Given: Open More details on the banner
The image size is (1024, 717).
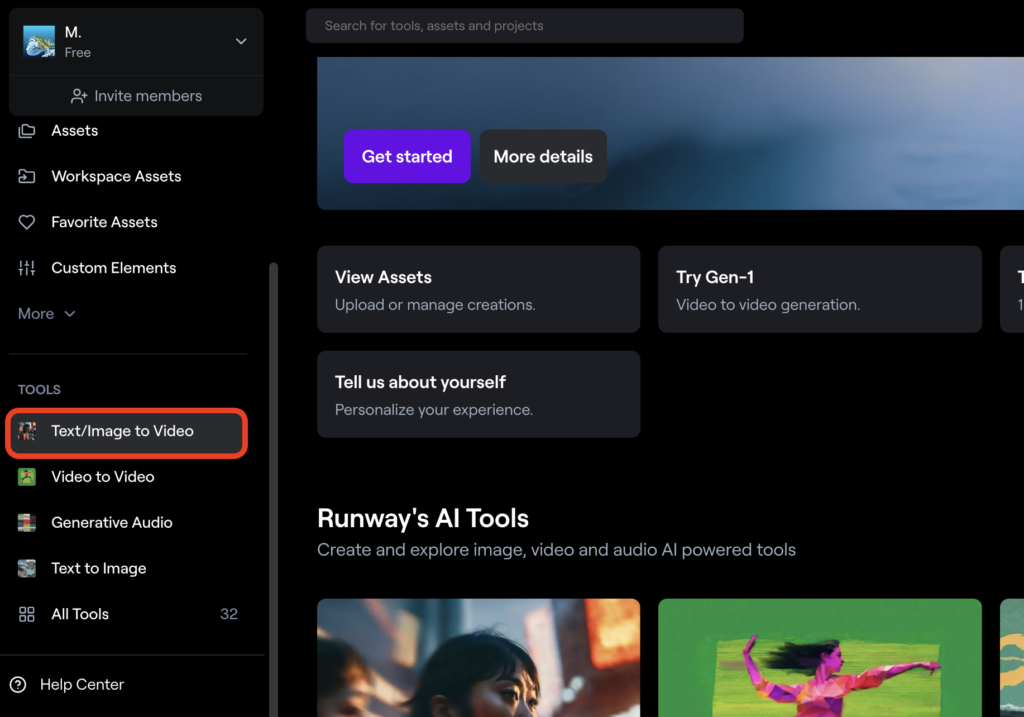Looking at the screenshot, I should coord(543,157).
